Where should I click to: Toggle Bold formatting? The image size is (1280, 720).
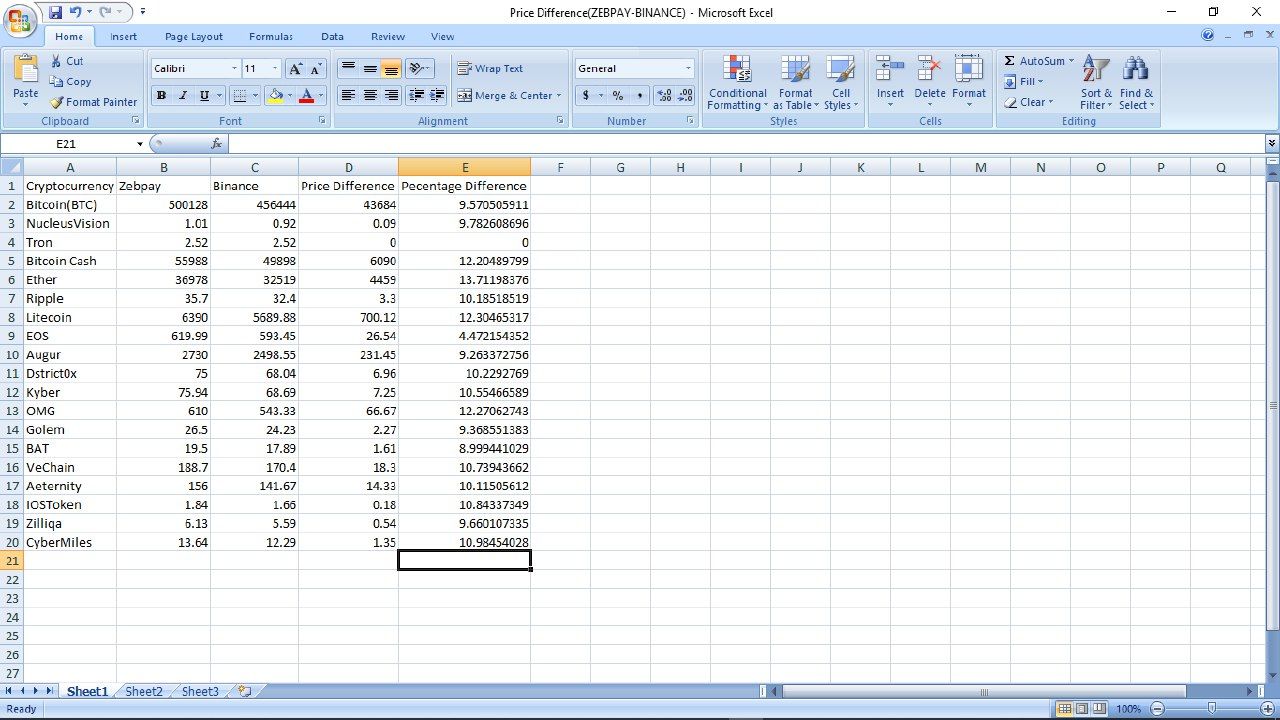161,96
